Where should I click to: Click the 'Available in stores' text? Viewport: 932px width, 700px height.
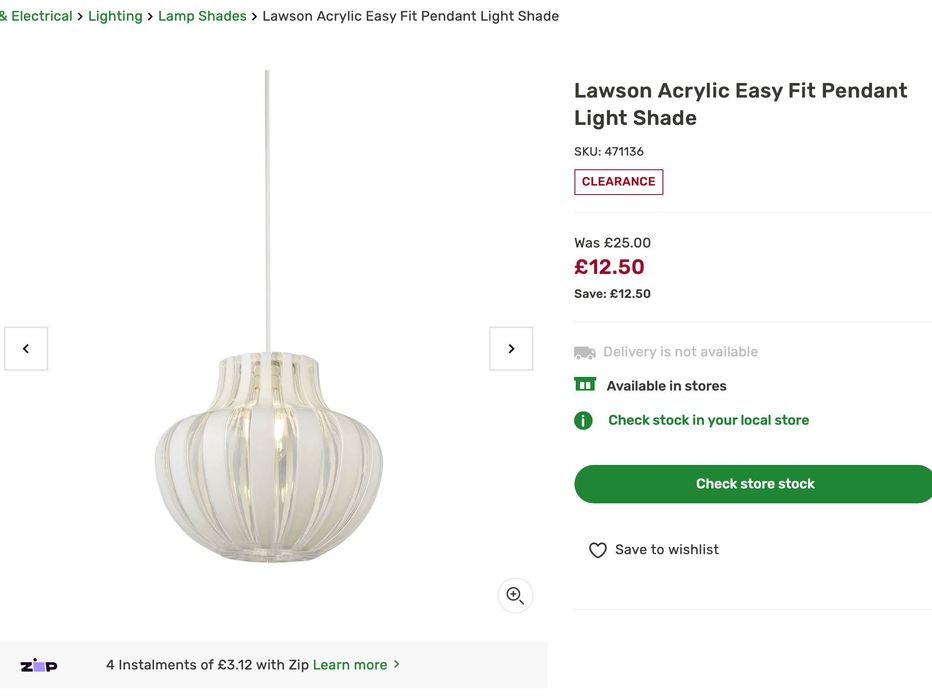[x=666, y=386]
